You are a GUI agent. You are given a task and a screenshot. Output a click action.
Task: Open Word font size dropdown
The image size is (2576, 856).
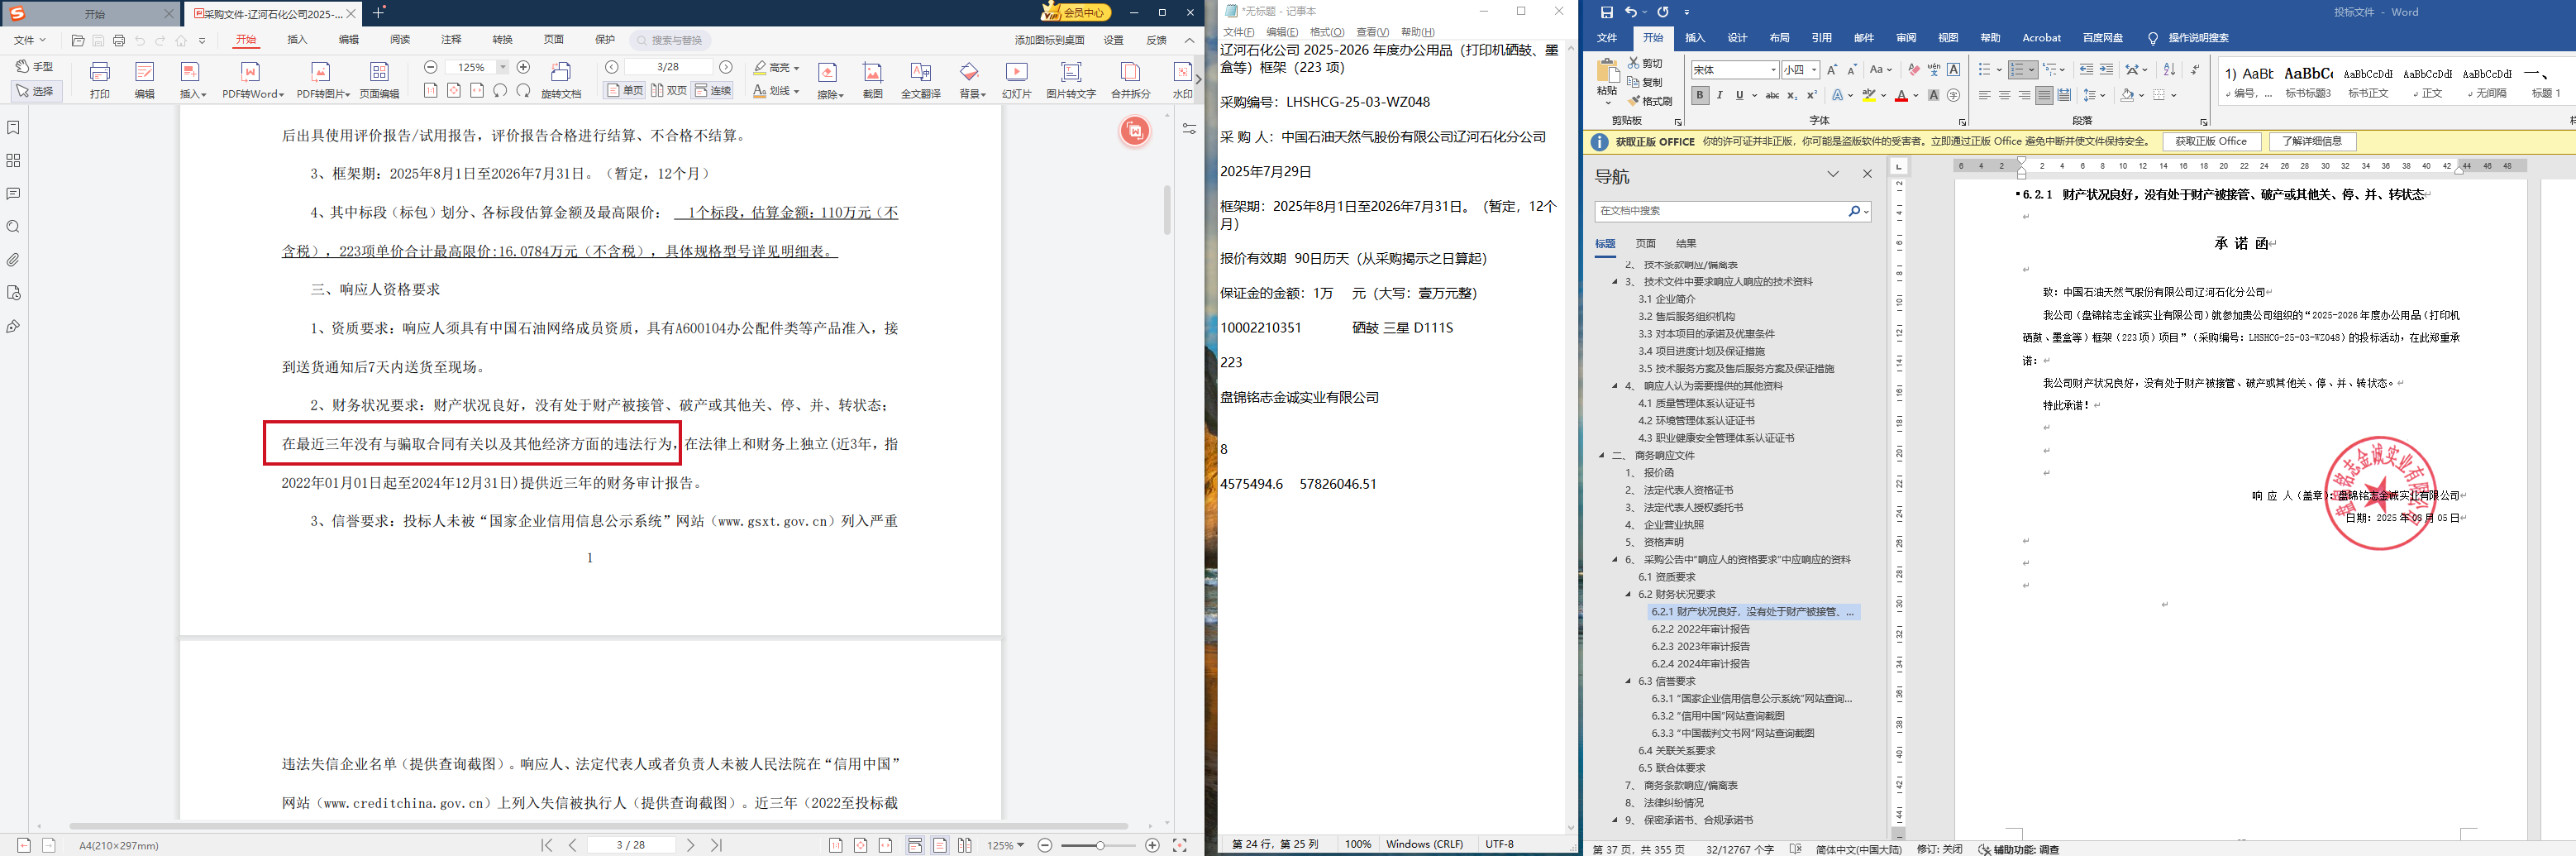coord(1814,70)
